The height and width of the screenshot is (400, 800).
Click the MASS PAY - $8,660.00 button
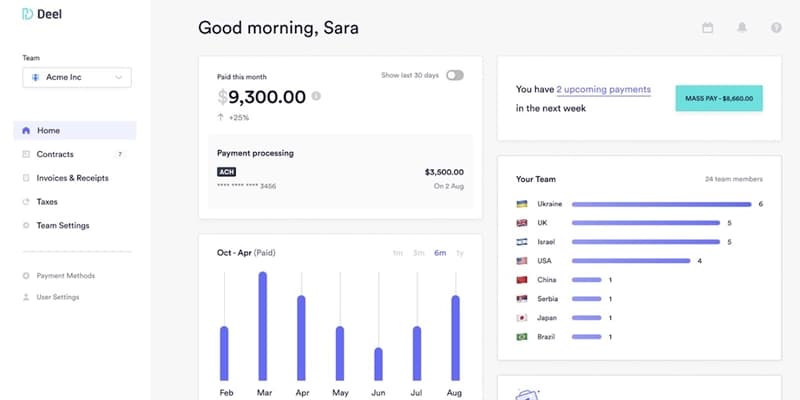coord(719,98)
